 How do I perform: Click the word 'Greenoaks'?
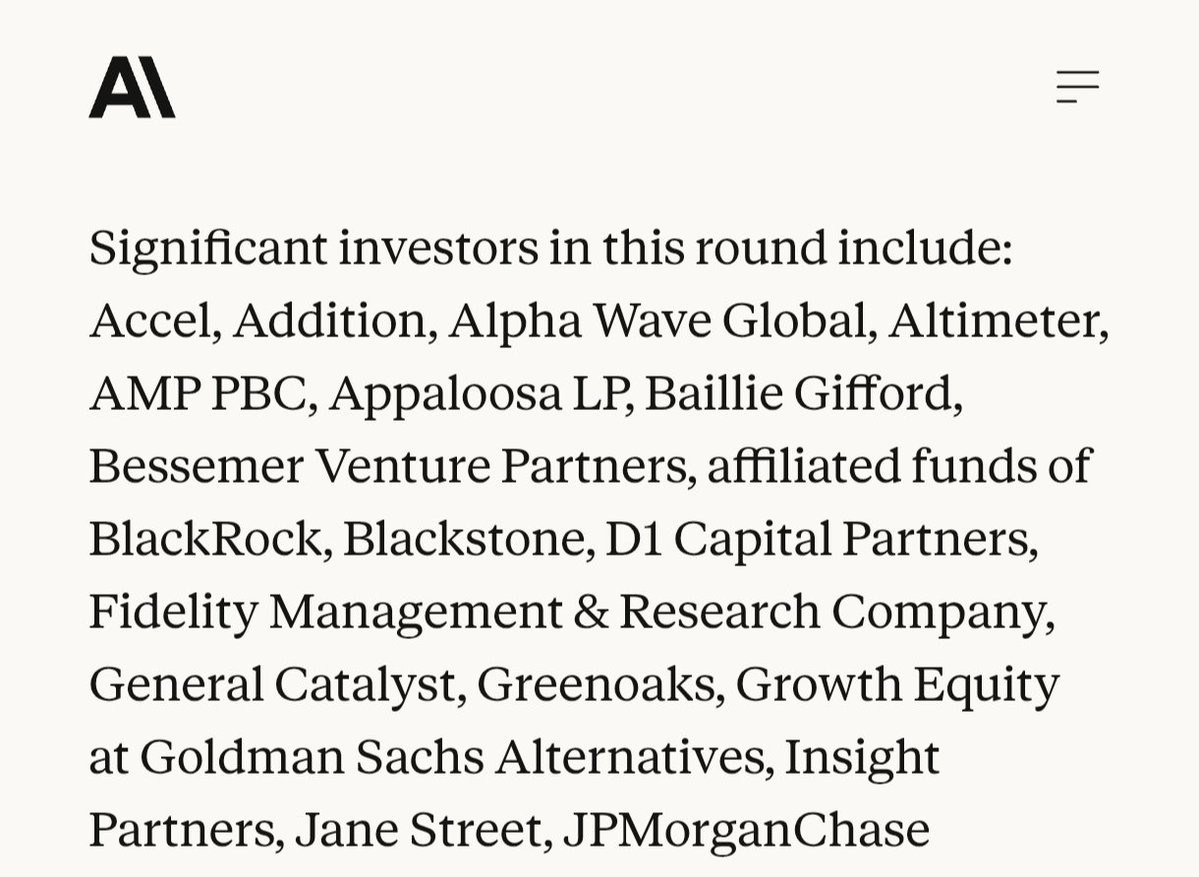click(x=599, y=685)
